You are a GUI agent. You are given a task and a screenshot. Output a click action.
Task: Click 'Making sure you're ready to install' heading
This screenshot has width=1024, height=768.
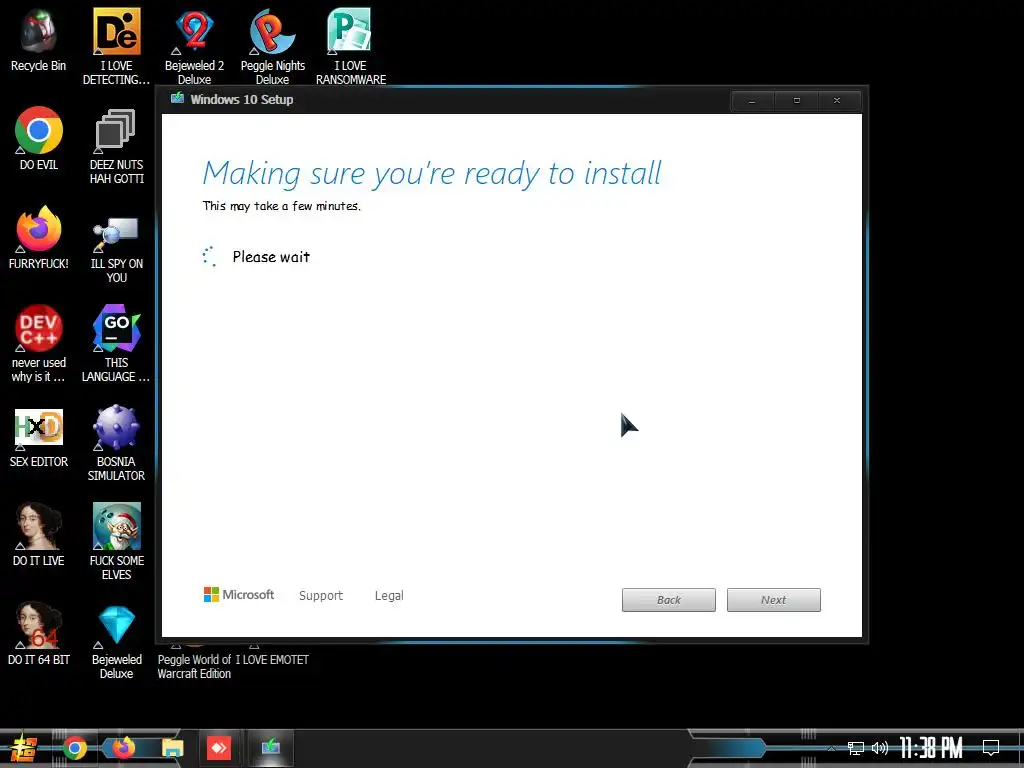coord(432,174)
